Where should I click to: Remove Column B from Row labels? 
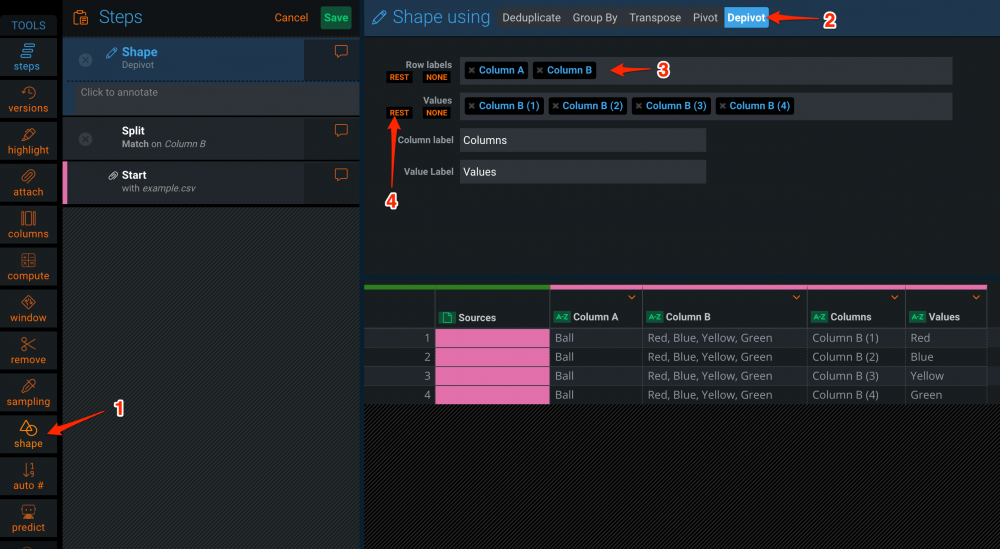coord(540,70)
